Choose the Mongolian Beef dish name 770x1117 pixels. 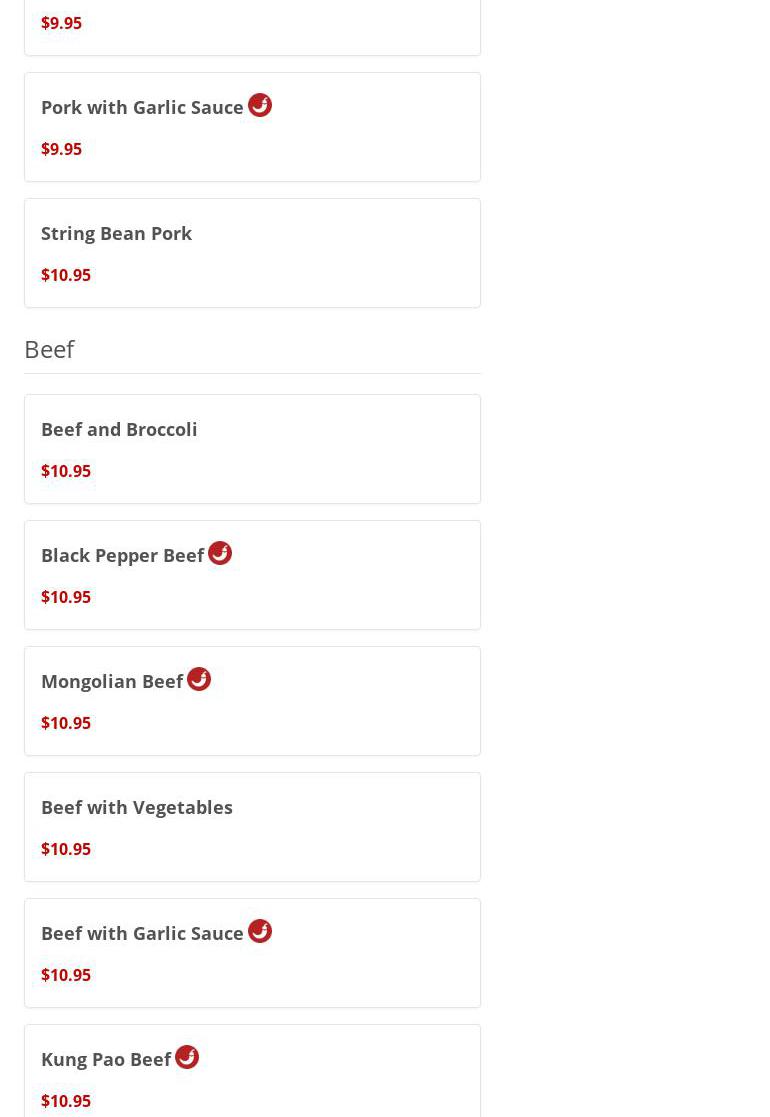click(112, 681)
